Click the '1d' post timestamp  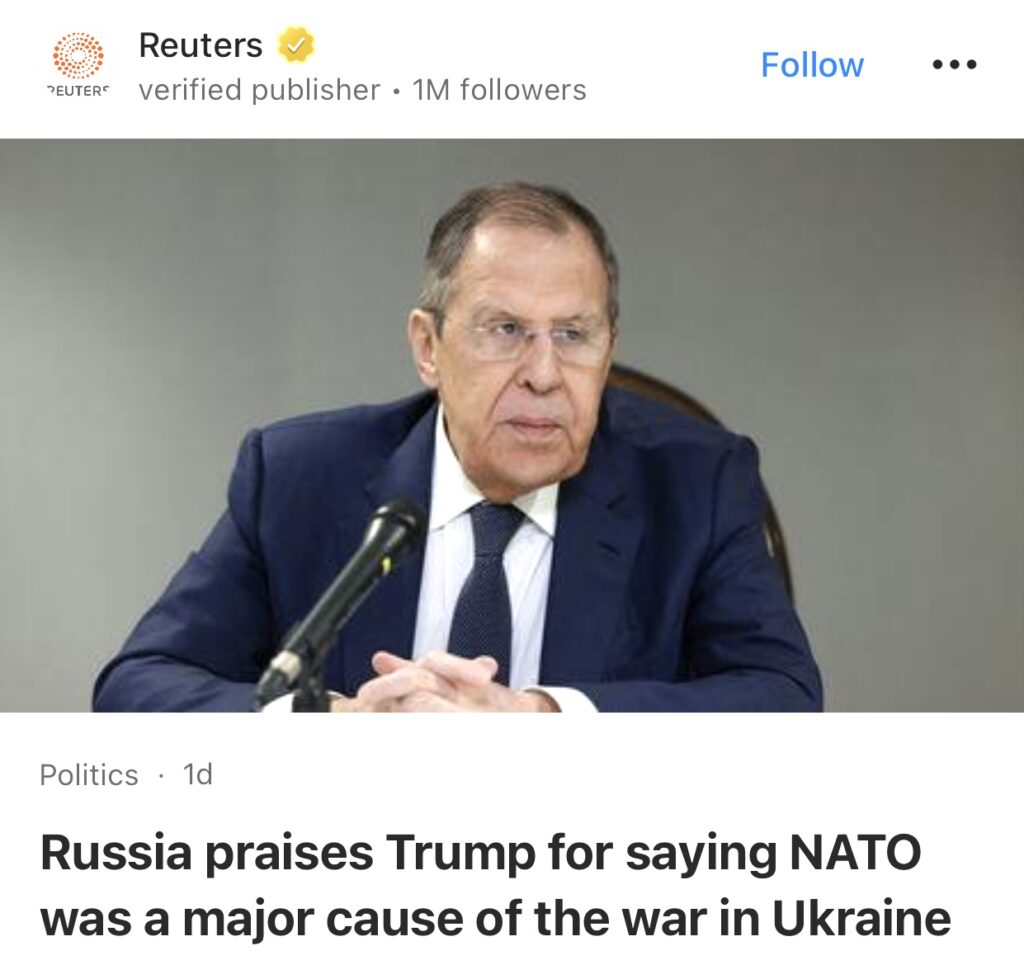(x=198, y=775)
